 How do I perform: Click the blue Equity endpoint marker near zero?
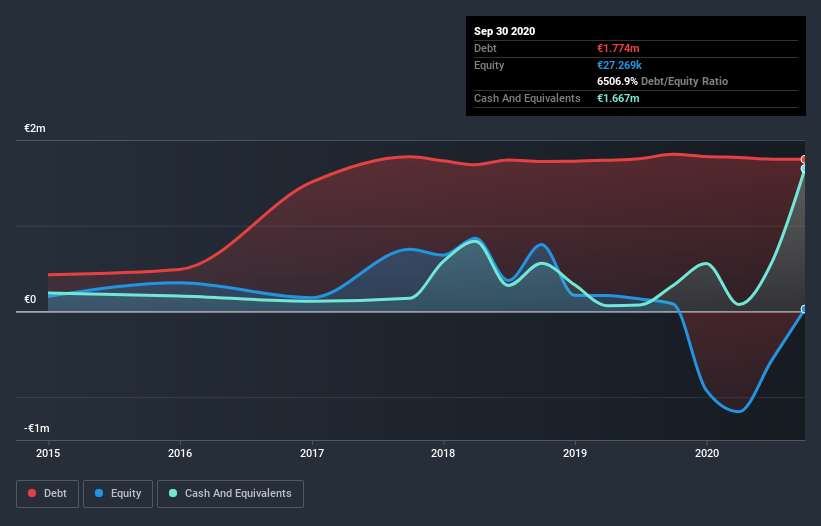[x=804, y=310]
